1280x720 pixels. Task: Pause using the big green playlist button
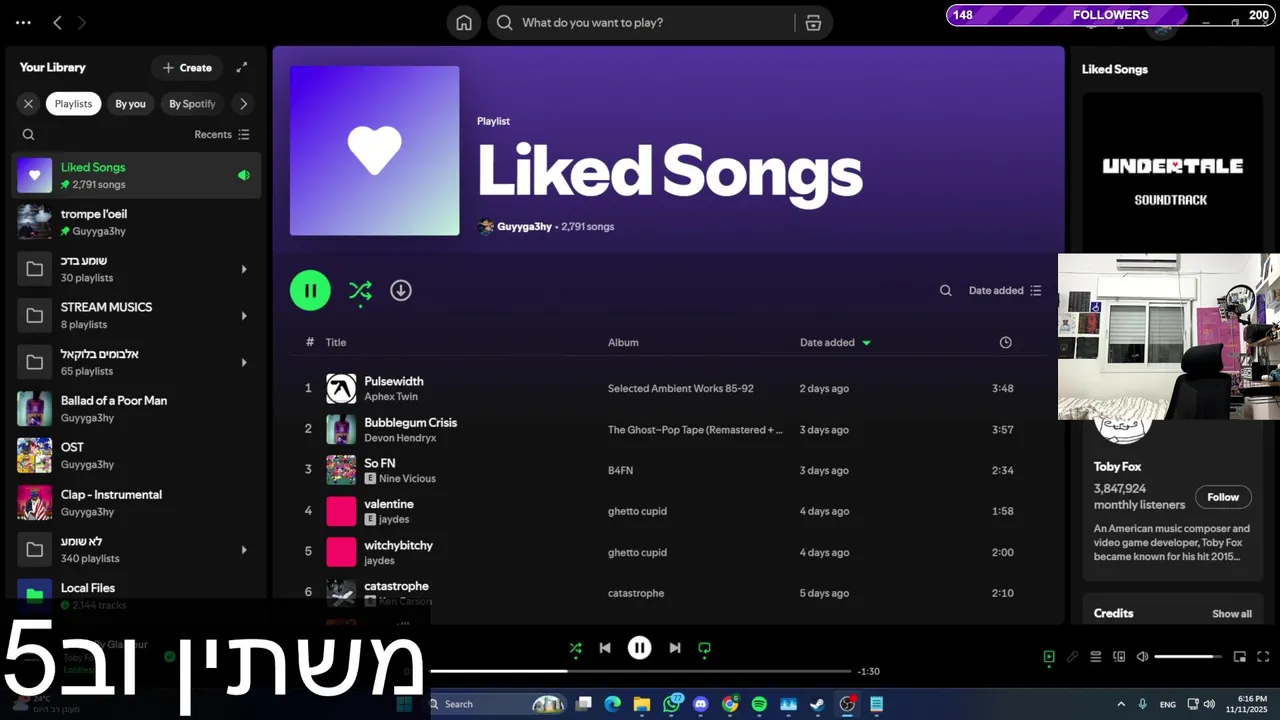[310, 290]
